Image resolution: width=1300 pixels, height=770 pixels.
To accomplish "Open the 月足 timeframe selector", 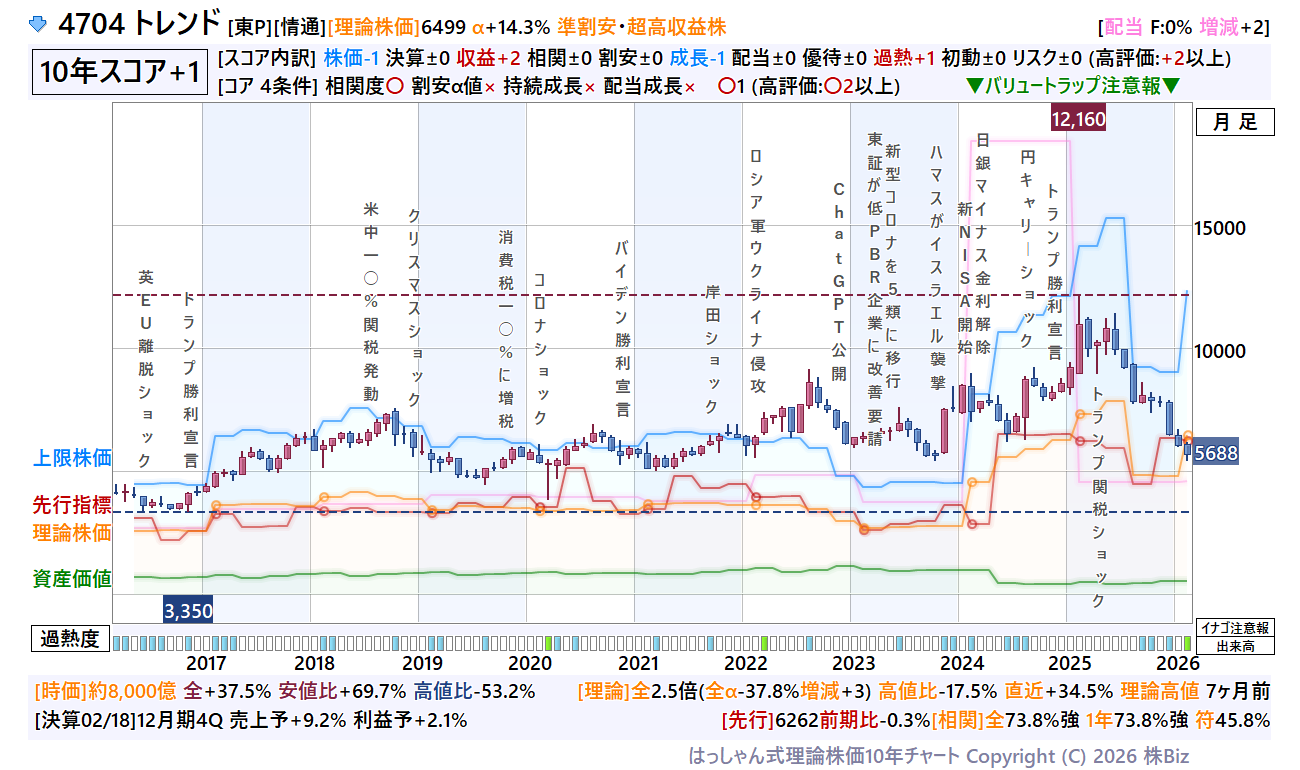I will click(x=1235, y=123).
